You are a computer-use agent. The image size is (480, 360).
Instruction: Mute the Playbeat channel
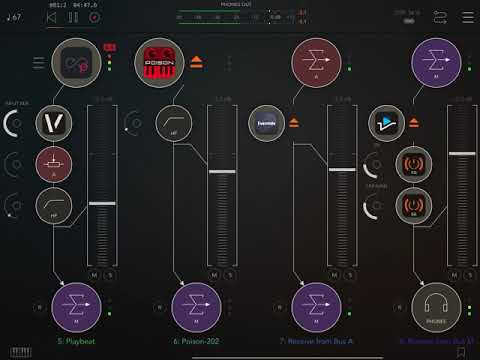[94, 275]
